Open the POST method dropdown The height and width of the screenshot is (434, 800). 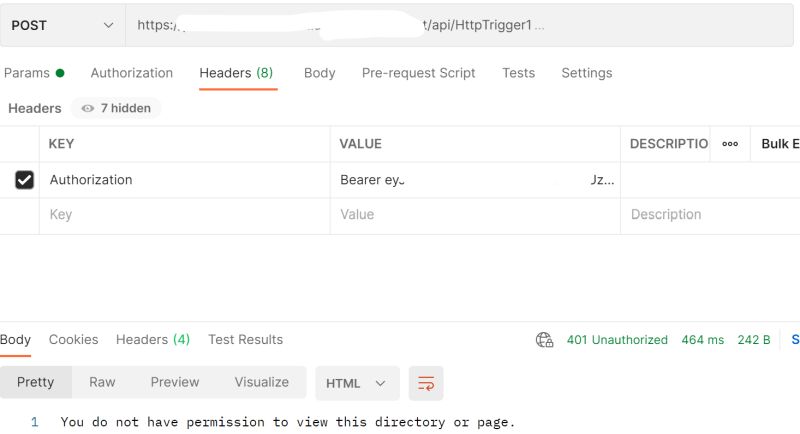[x=62, y=25]
